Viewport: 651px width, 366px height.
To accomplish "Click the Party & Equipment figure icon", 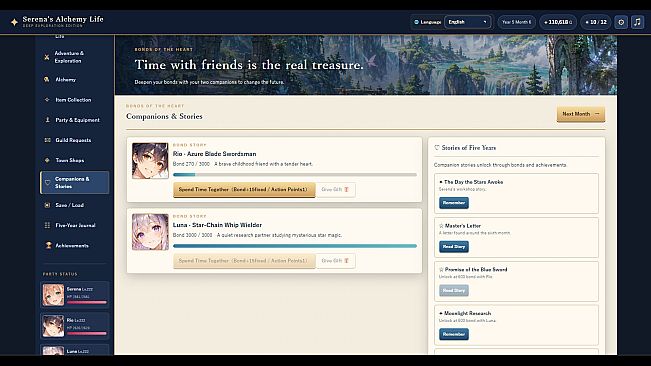I will (47, 120).
